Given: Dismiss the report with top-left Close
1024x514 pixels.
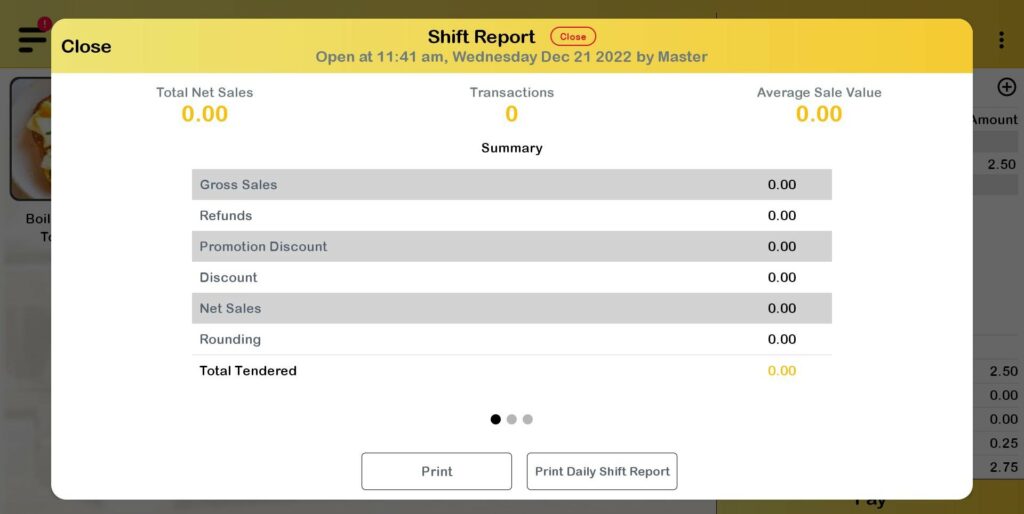Looking at the screenshot, I should (x=86, y=46).
